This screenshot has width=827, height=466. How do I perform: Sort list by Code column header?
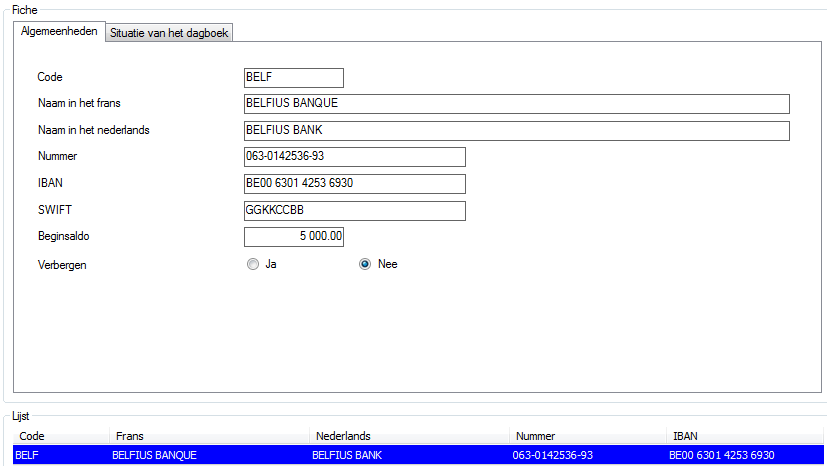(x=62, y=436)
